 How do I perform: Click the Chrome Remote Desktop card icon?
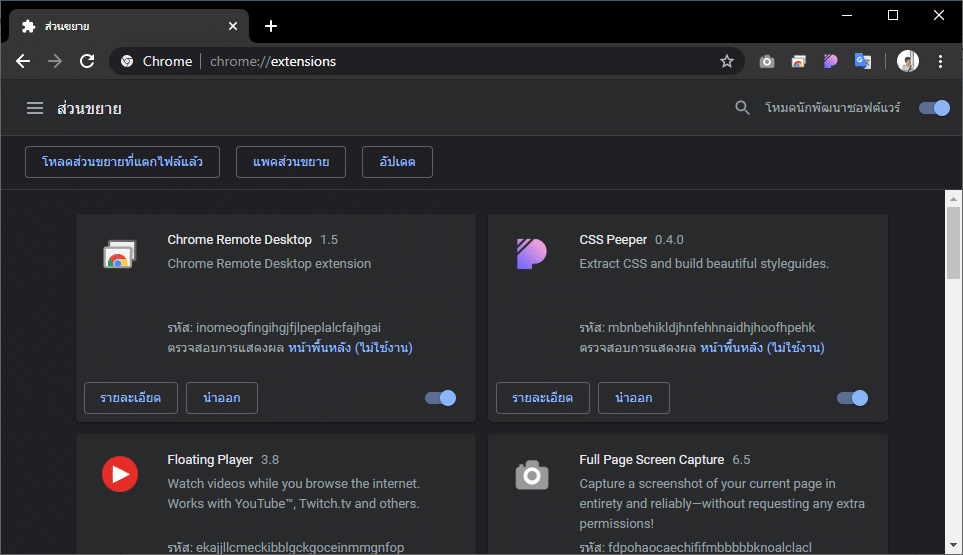click(x=120, y=254)
